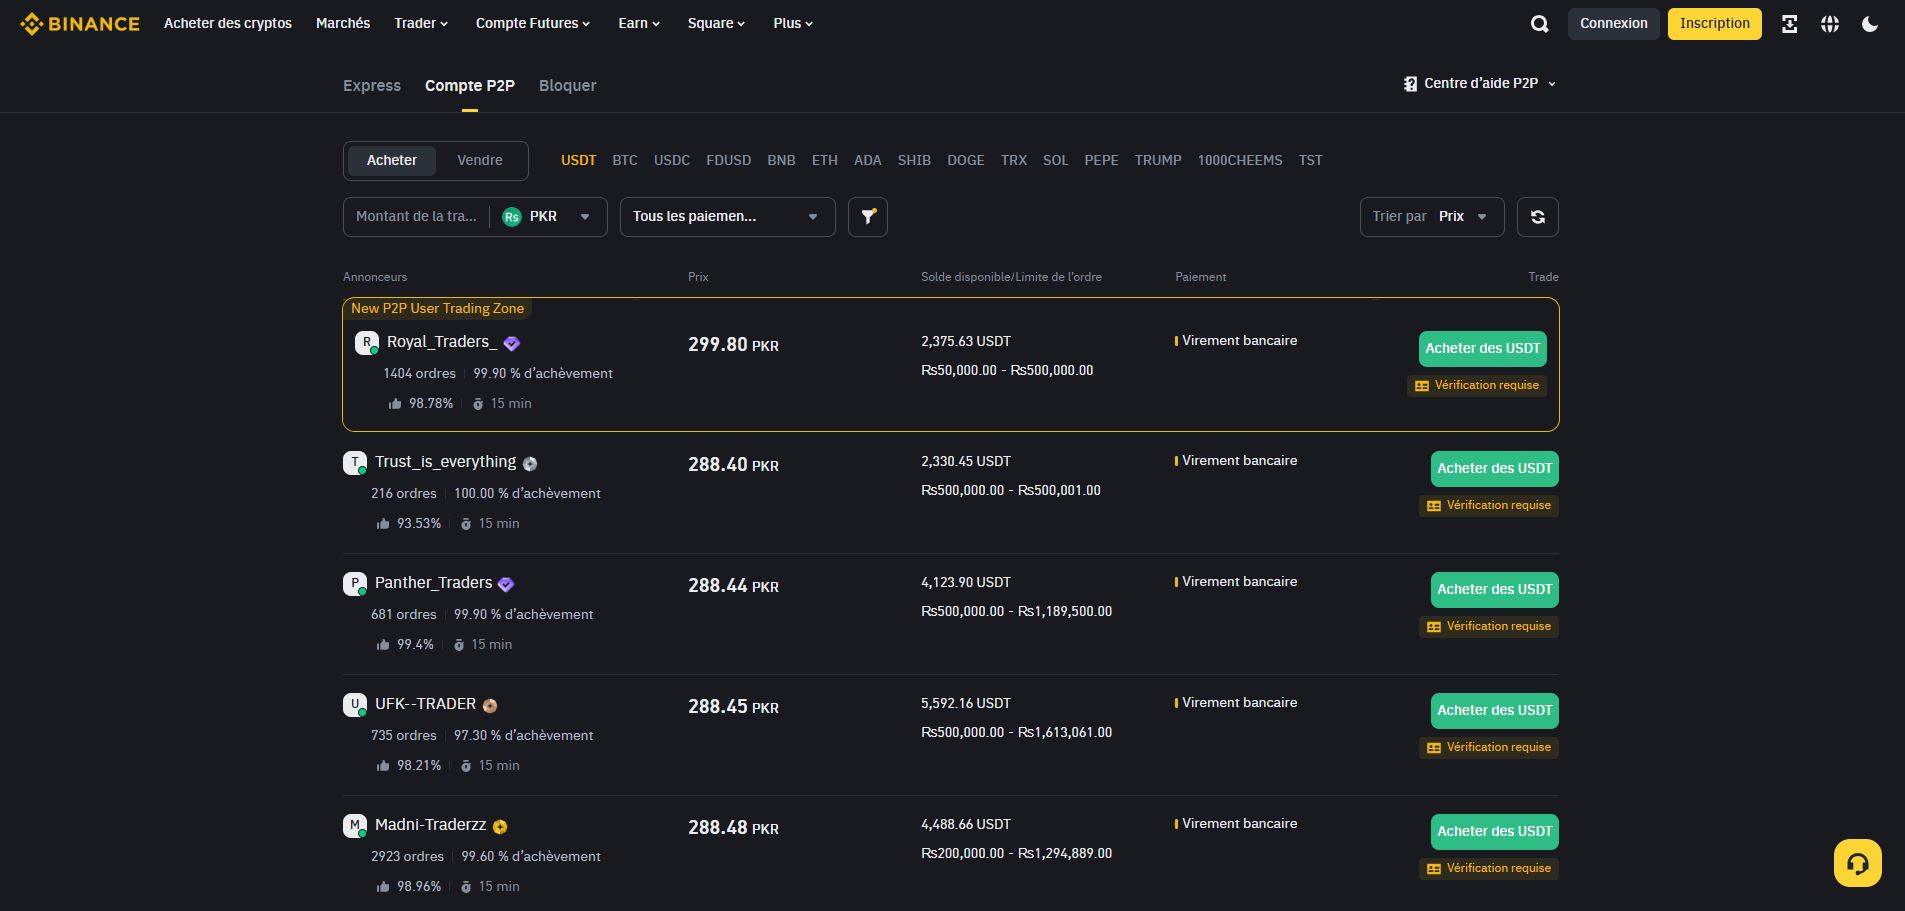Image resolution: width=1905 pixels, height=911 pixels.
Task: Select FDUSD crypto tab
Action: coord(729,160)
